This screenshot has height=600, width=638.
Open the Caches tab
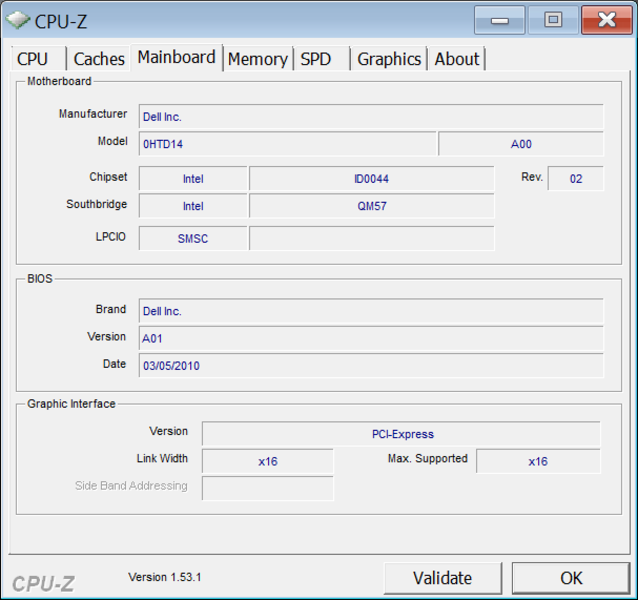[x=99, y=59]
